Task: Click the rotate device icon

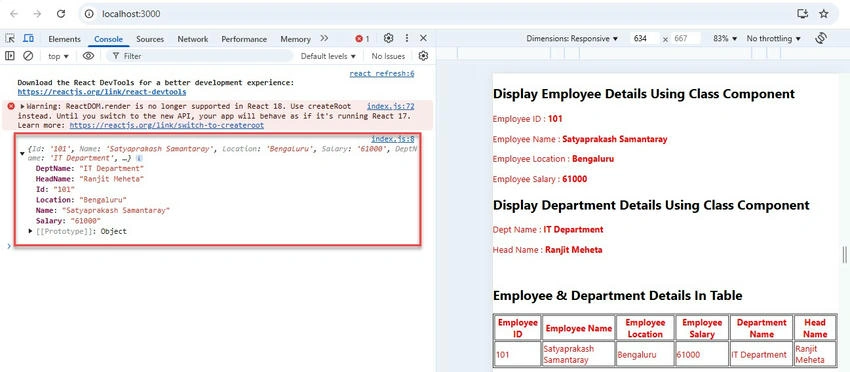Action: click(821, 39)
